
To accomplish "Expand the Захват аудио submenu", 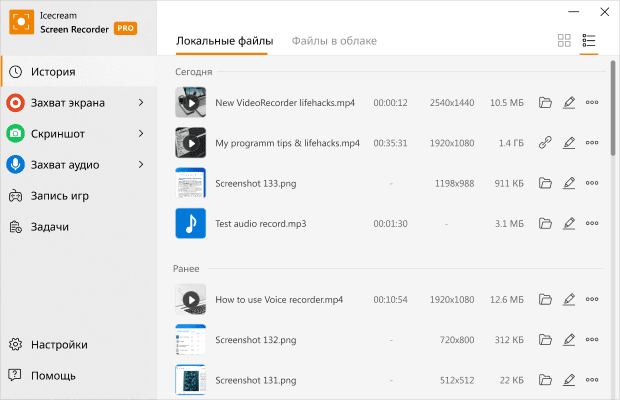I will (141, 165).
